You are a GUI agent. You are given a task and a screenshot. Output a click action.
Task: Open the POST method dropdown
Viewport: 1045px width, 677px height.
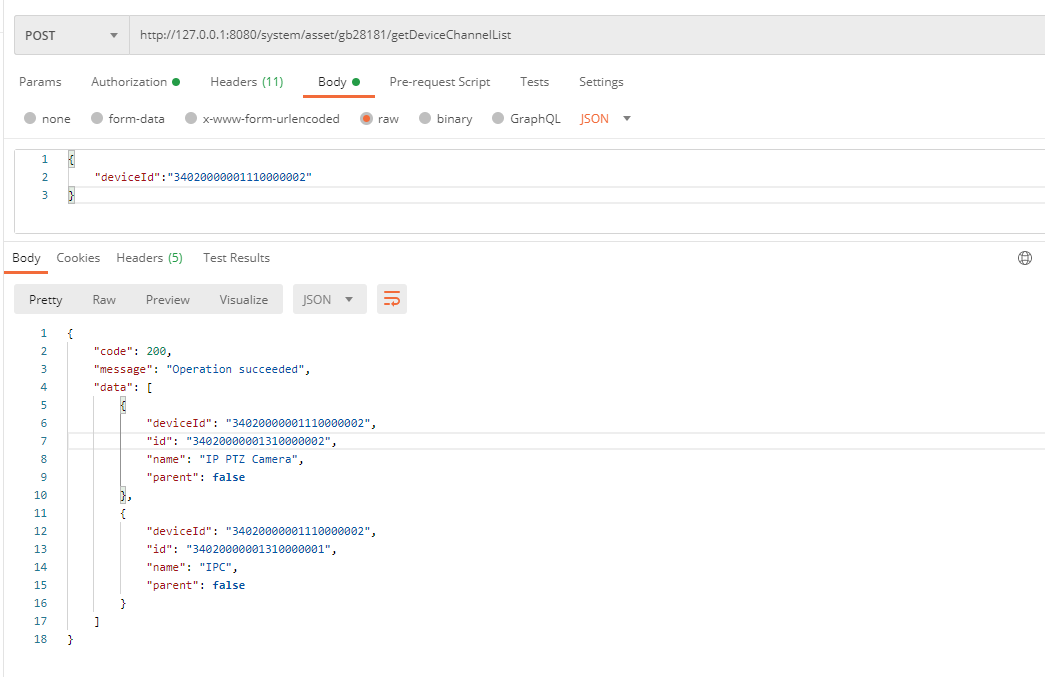click(71, 35)
